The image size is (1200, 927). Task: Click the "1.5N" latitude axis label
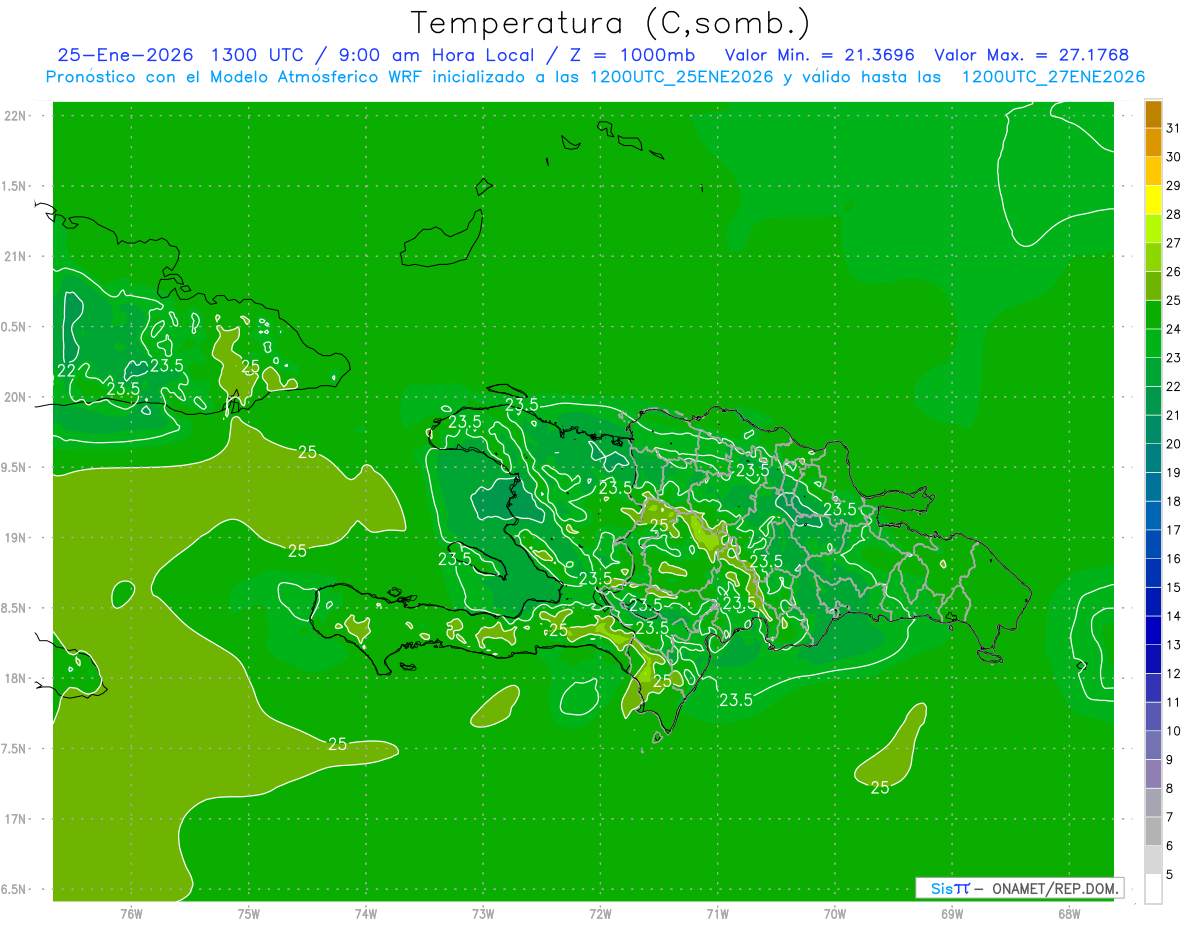[15, 186]
